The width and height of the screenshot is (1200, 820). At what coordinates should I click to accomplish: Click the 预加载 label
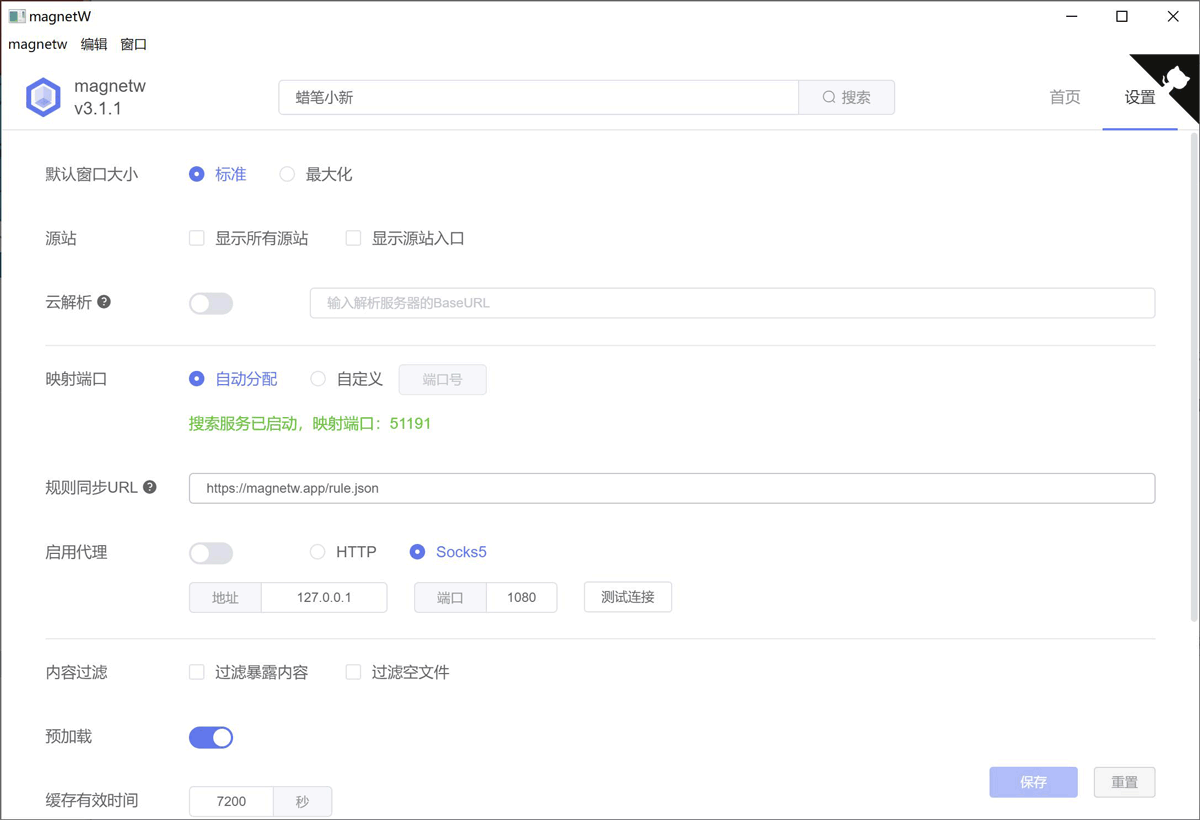(69, 736)
